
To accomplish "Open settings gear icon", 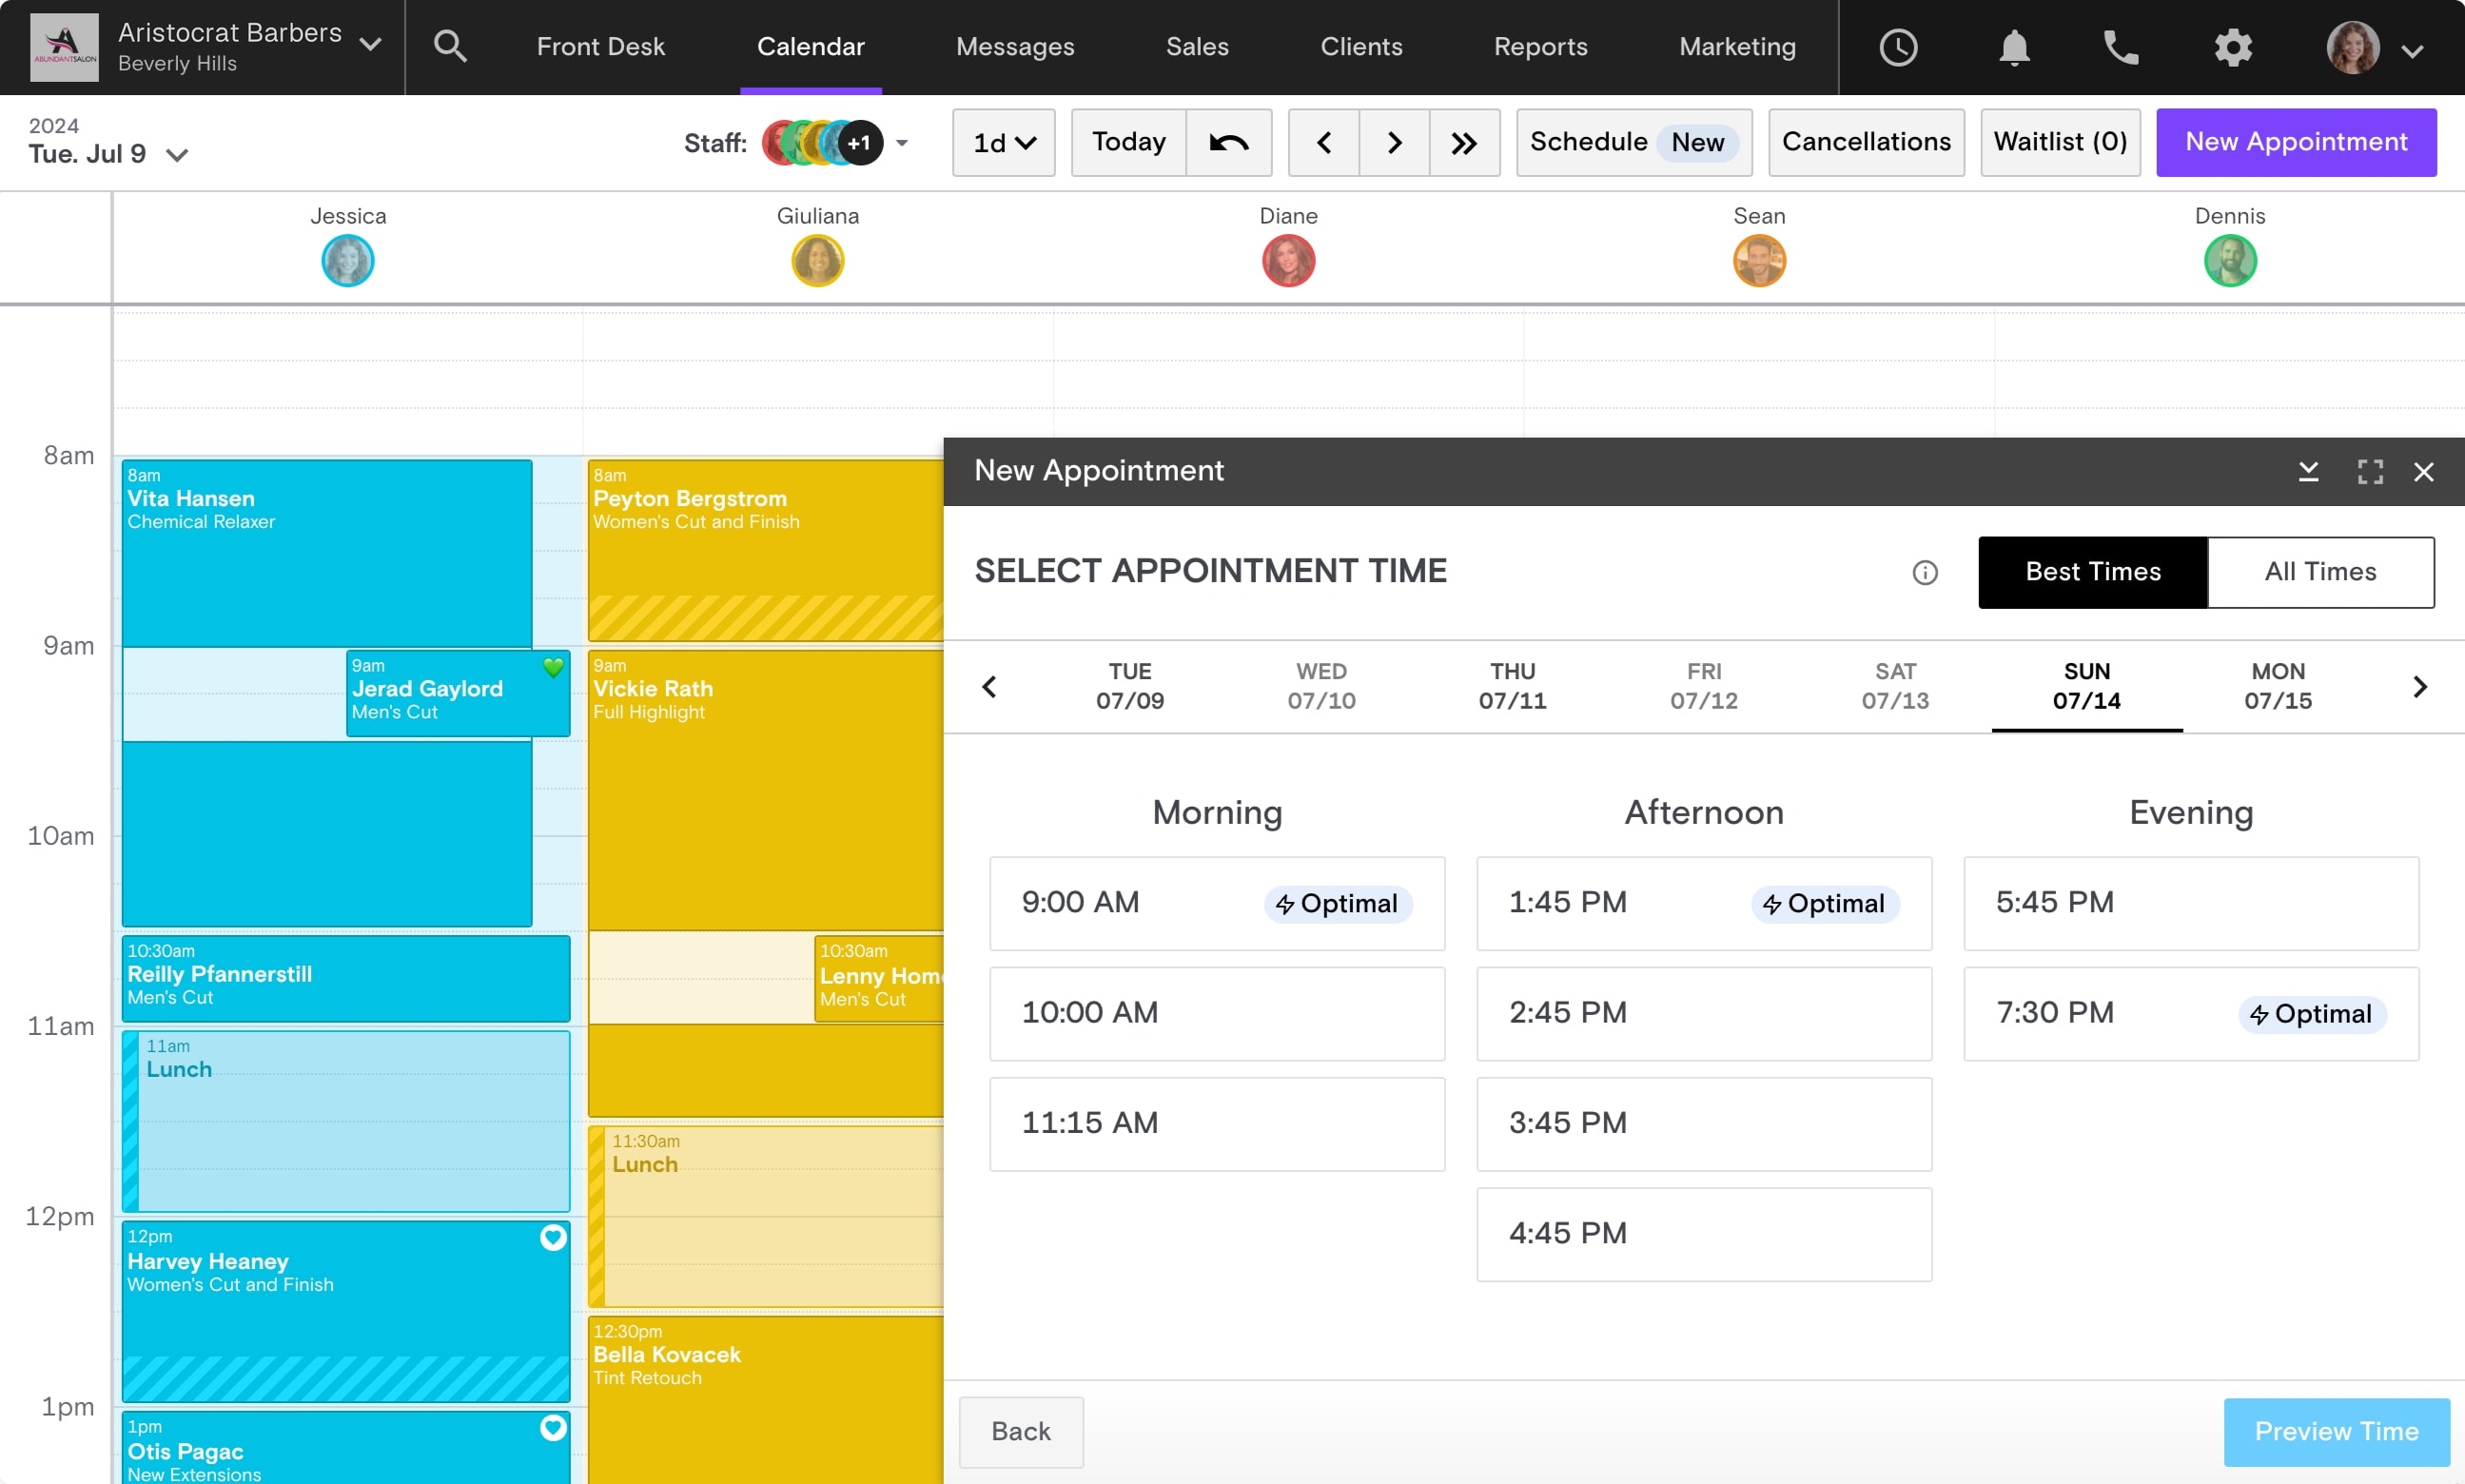I will (2233, 47).
